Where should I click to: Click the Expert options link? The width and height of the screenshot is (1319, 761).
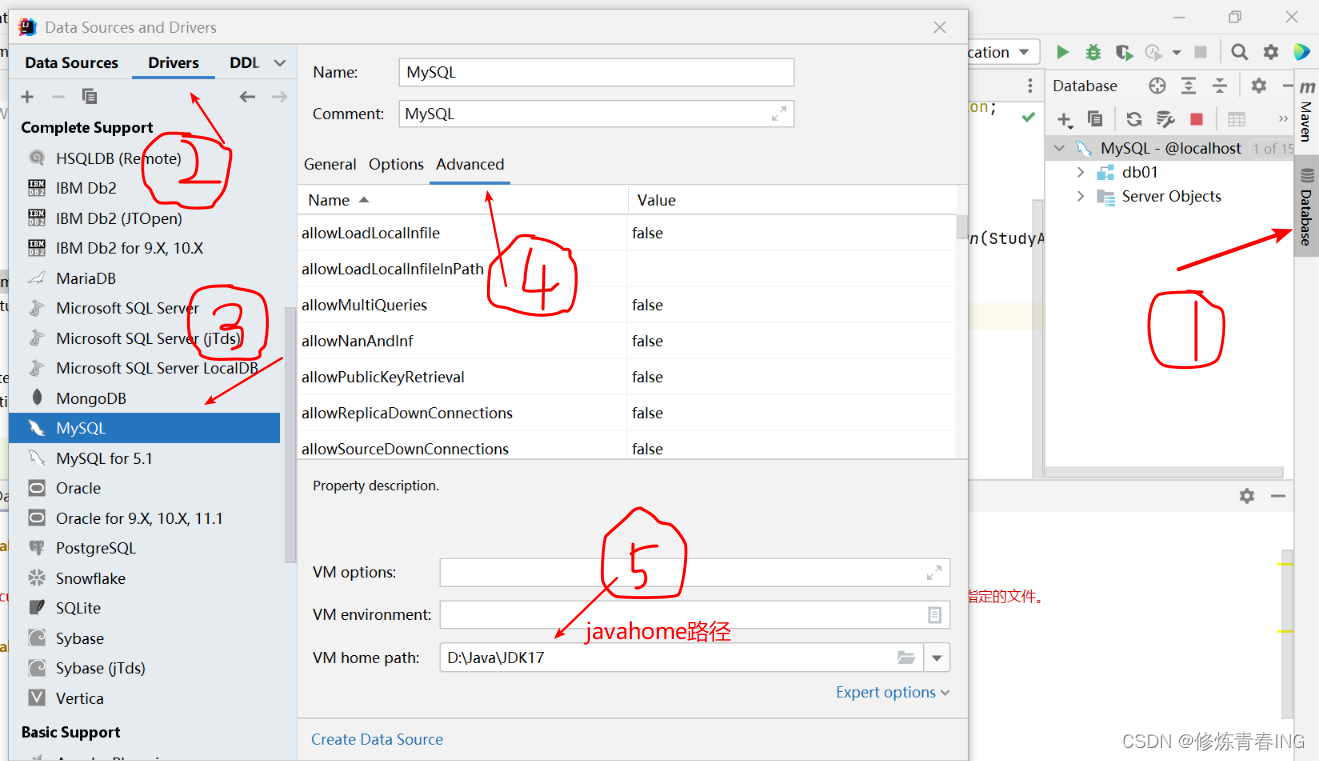pos(885,691)
